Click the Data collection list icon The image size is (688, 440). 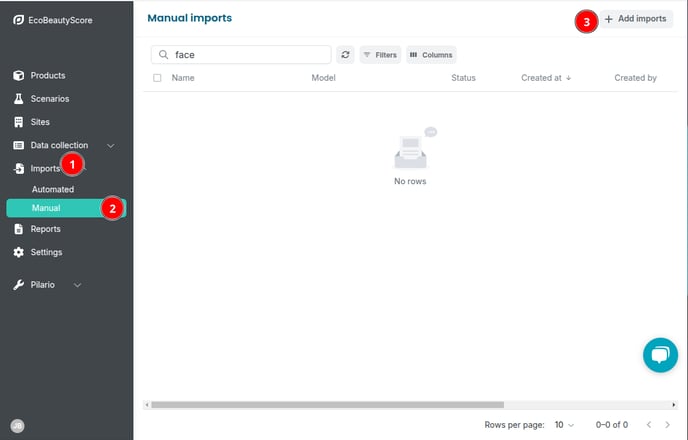pos(18,145)
